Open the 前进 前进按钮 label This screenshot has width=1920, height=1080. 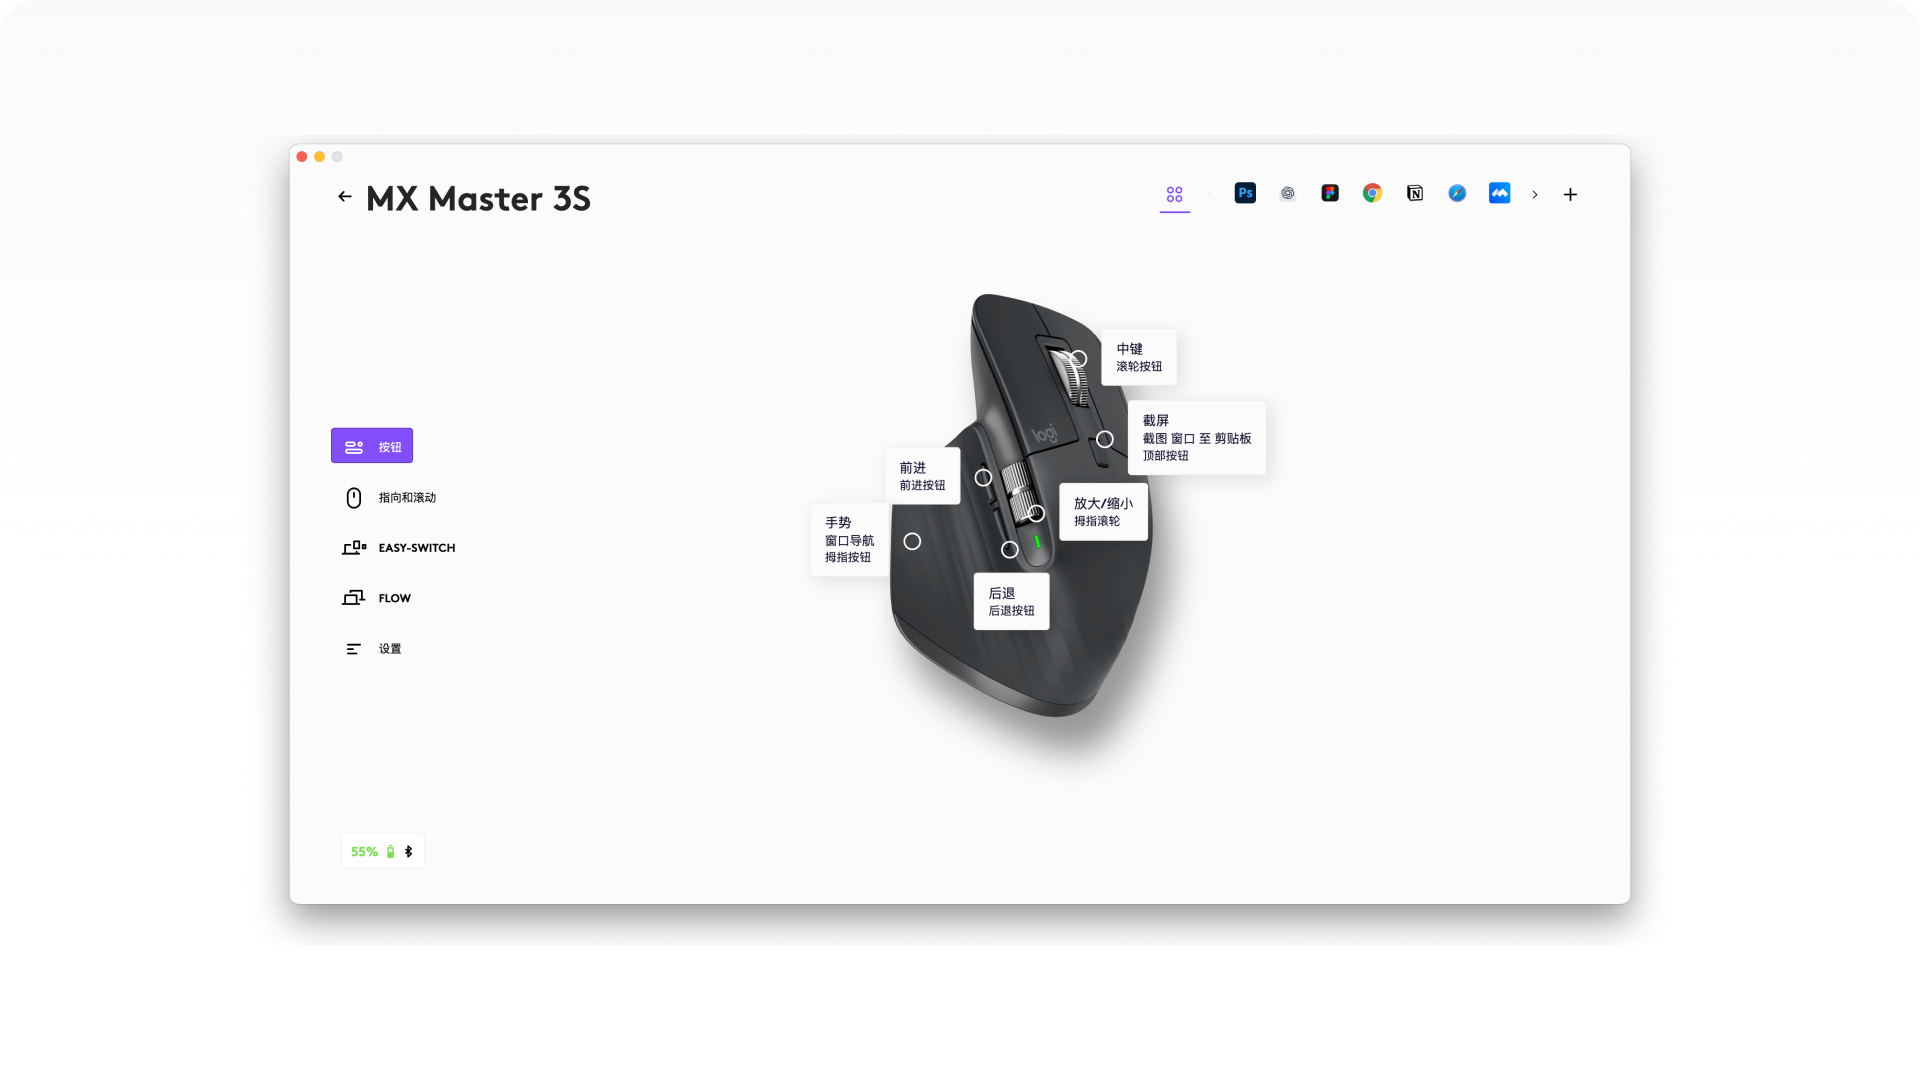[922, 476]
